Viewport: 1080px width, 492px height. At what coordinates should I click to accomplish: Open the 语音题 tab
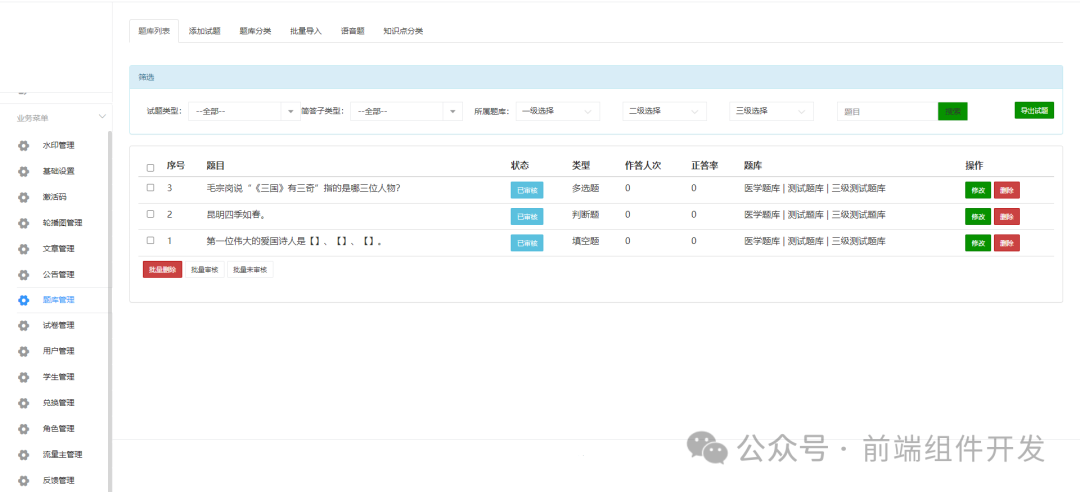pyautogui.click(x=353, y=31)
